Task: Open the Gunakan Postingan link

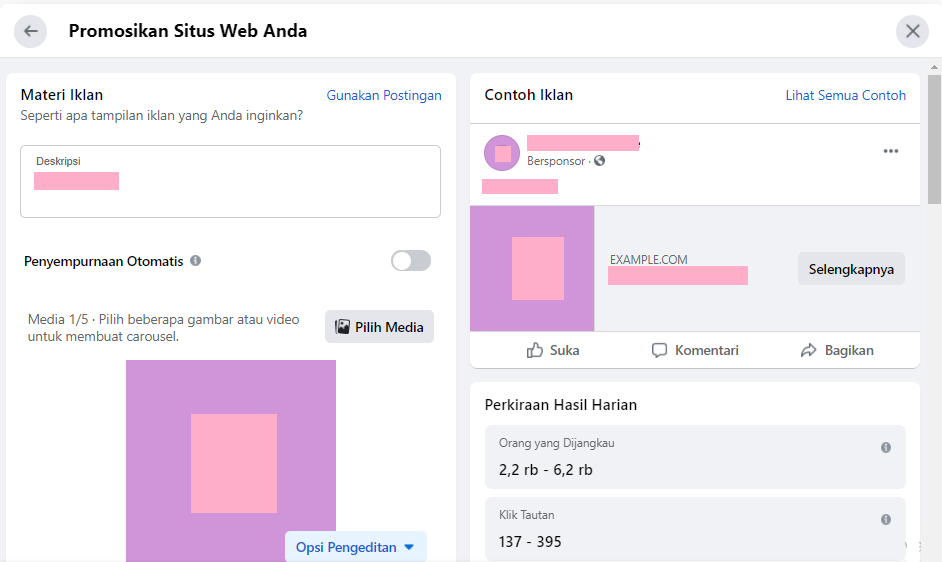Action: 384,95
